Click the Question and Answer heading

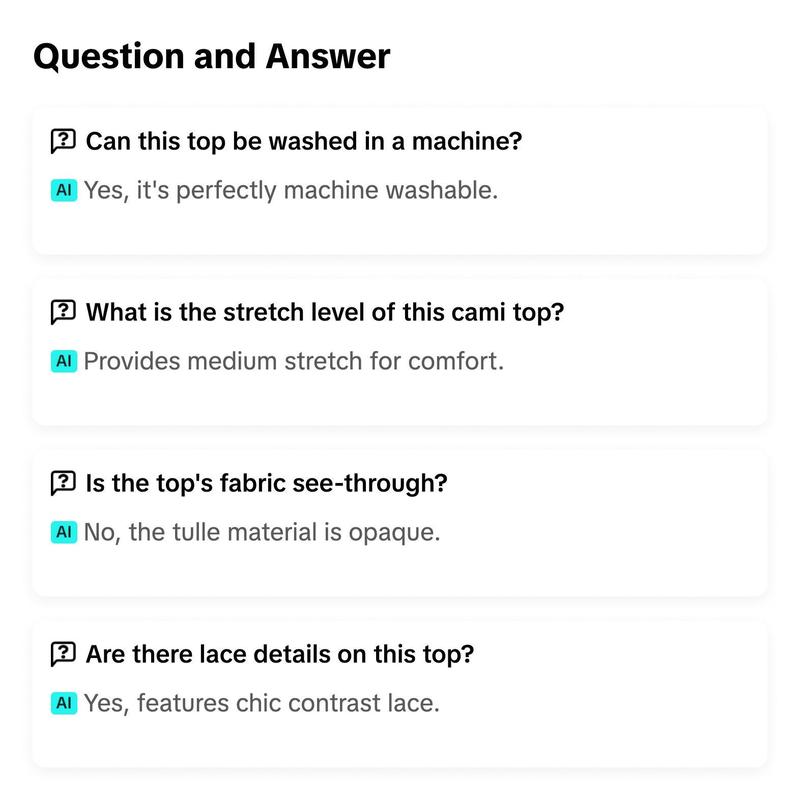point(212,56)
